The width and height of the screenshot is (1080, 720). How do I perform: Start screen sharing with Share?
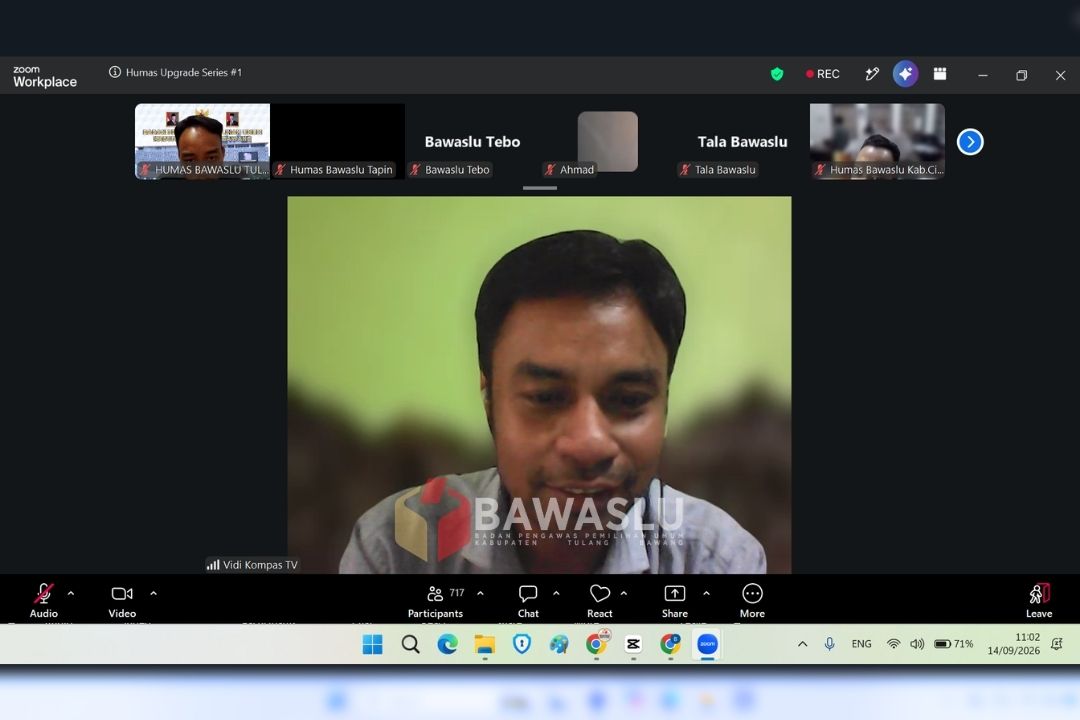(x=674, y=600)
